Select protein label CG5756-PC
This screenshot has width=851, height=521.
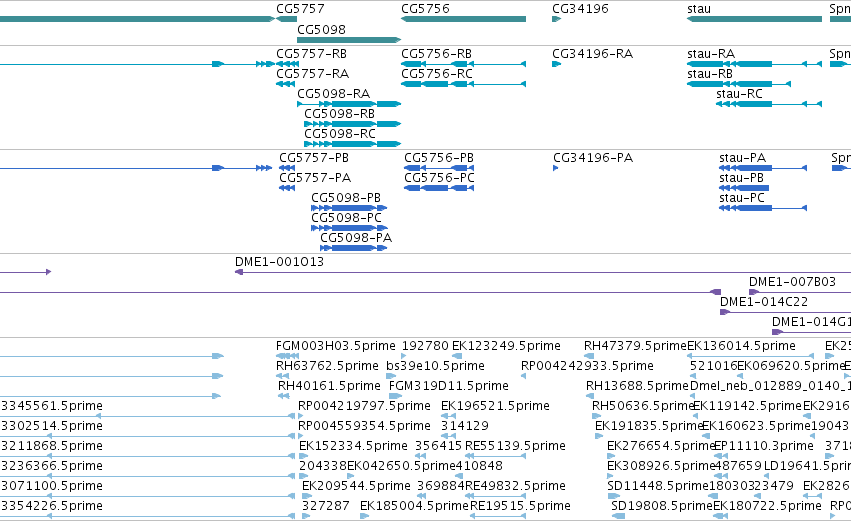click(x=439, y=178)
